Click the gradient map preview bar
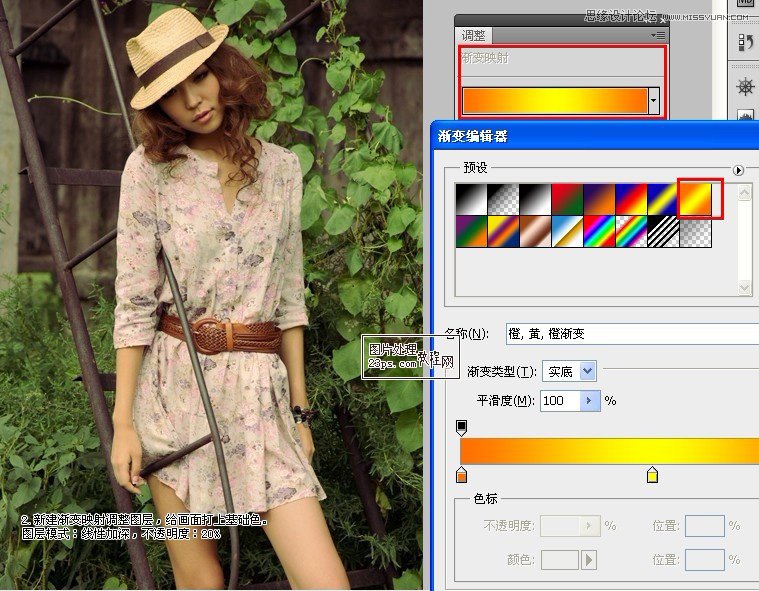The image size is (759, 591). [555, 101]
